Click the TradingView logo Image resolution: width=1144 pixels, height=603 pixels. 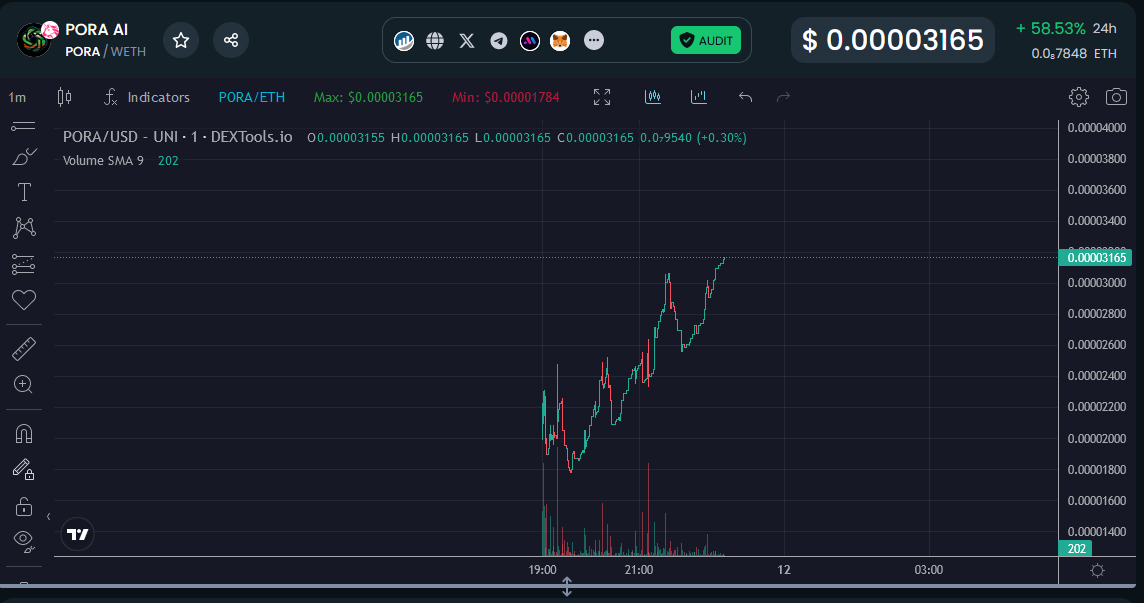(x=77, y=534)
